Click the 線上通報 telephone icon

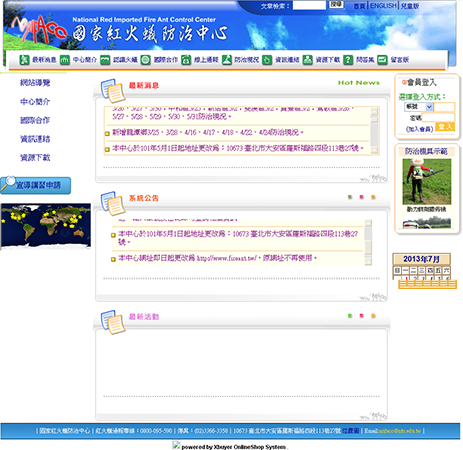[186, 60]
